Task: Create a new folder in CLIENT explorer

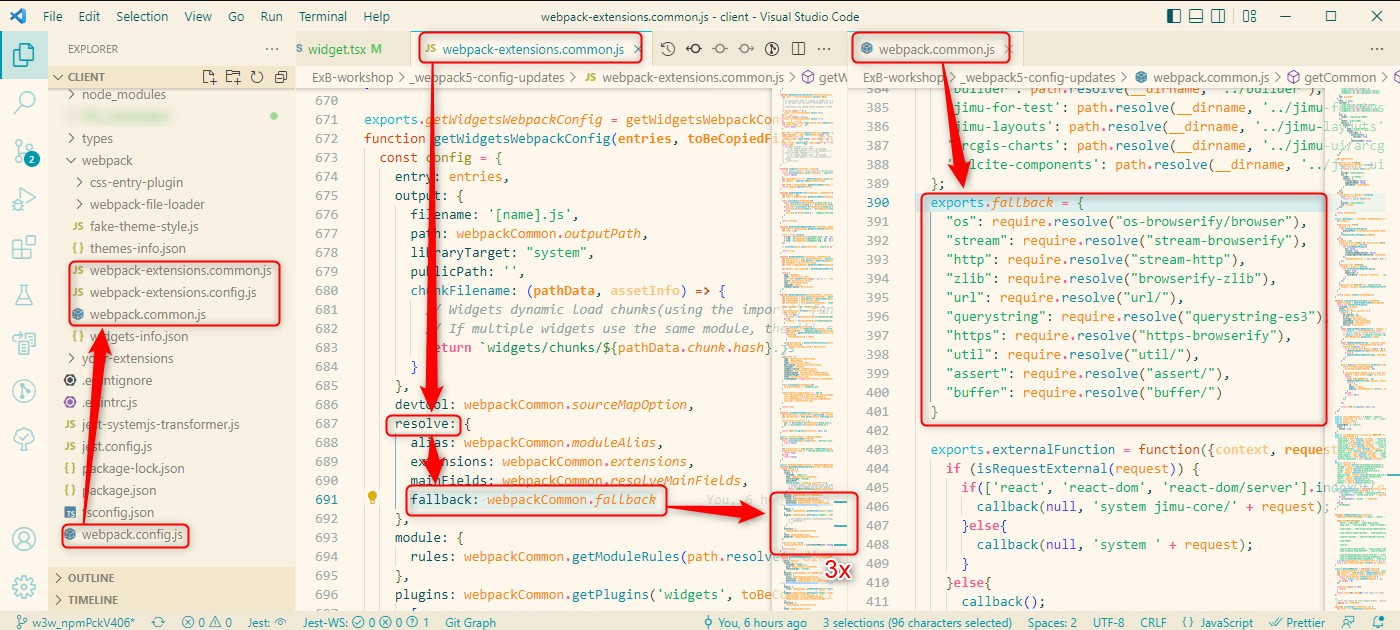Action: click(233, 77)
